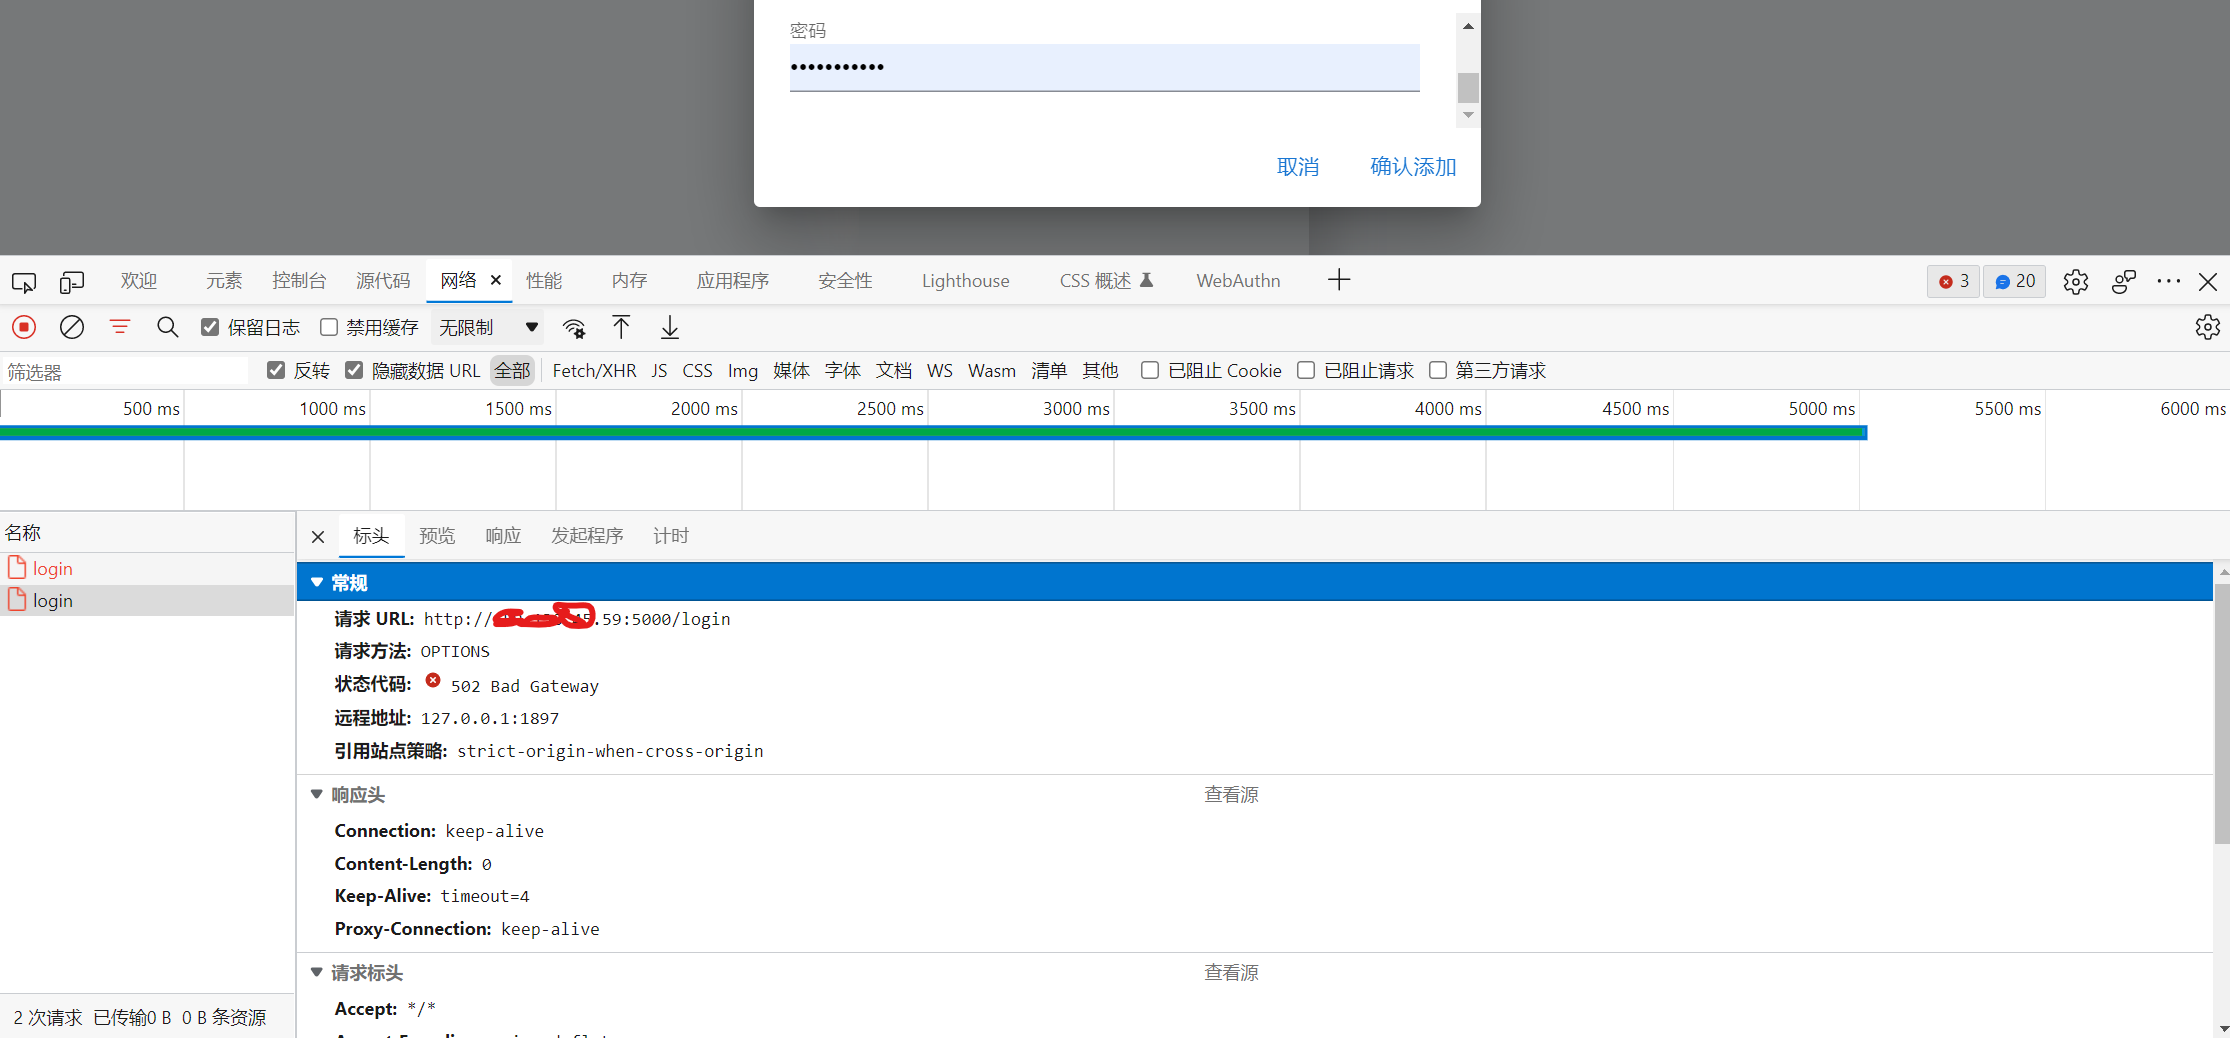Open customize DevTools ellipsis menu
This screenshot has height=1038, width=2230.
[x=2168, y=282]
